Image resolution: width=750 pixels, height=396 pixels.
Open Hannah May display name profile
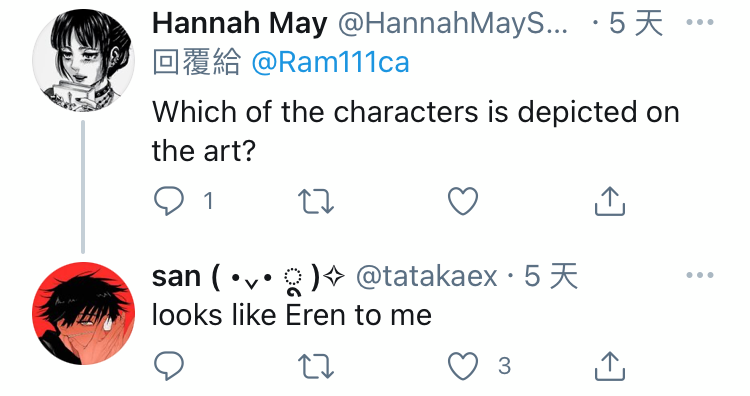click(240, 23)
